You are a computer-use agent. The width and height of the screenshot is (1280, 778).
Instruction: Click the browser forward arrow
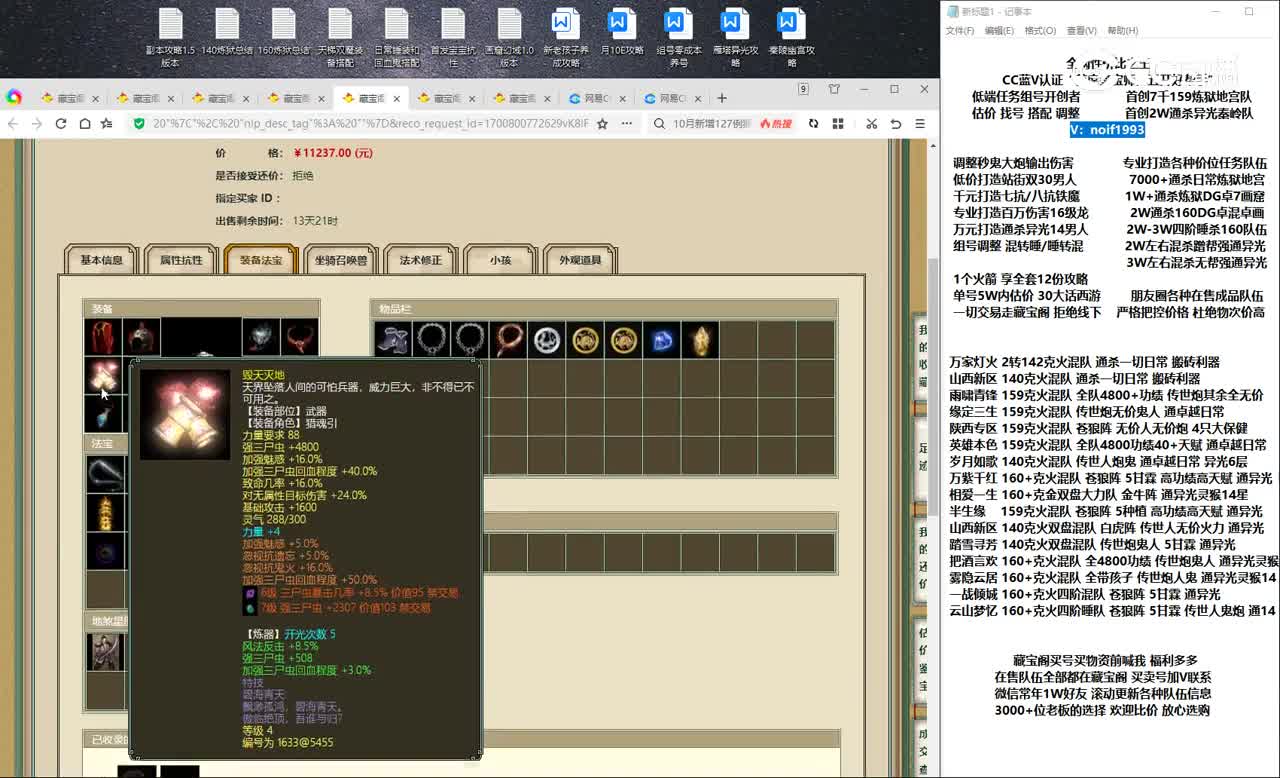tap(37, 123)
